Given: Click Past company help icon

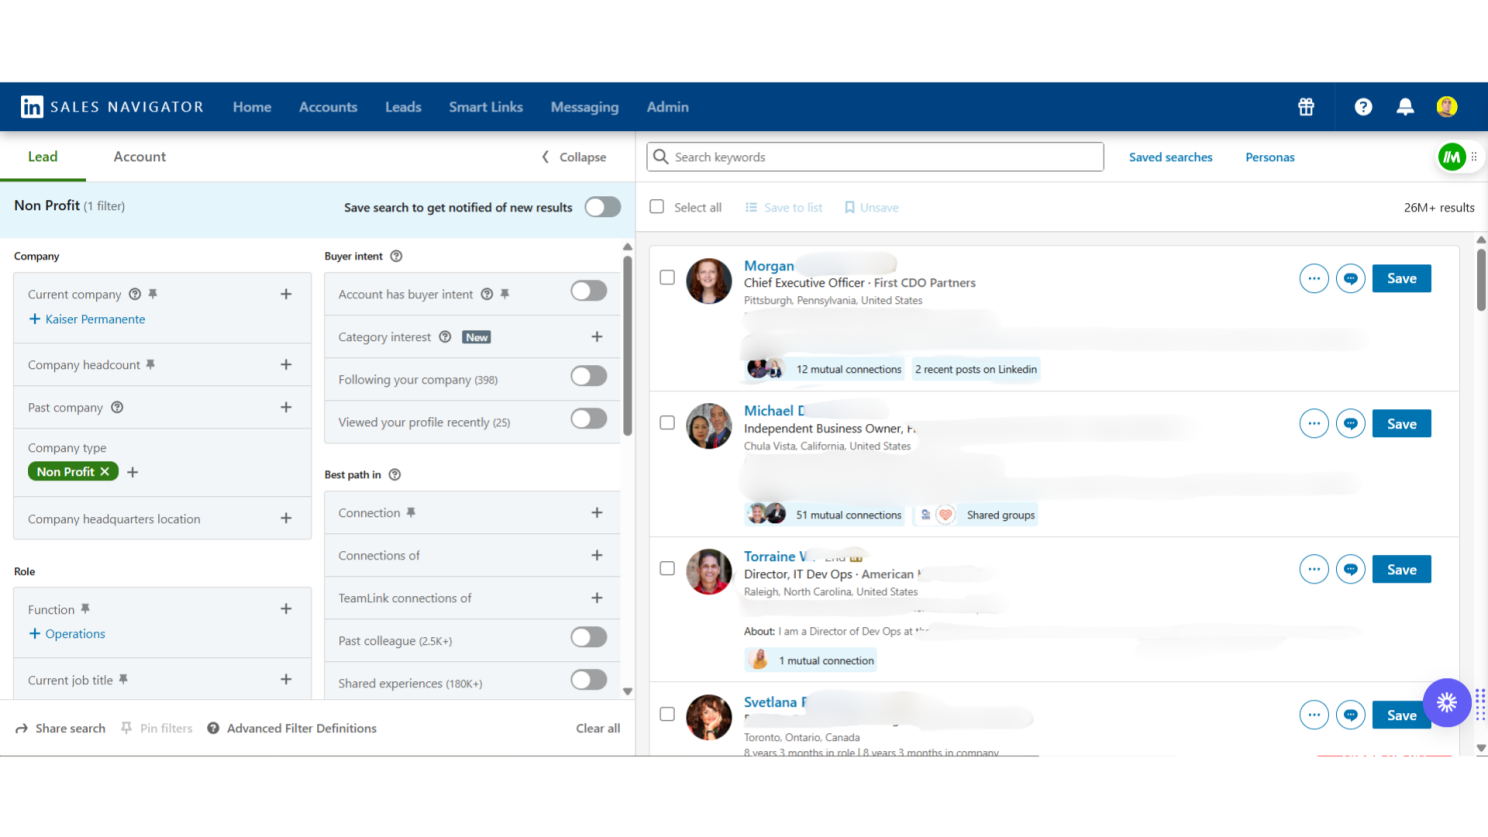Looking at the screenshot, I should tap(117, 407).
